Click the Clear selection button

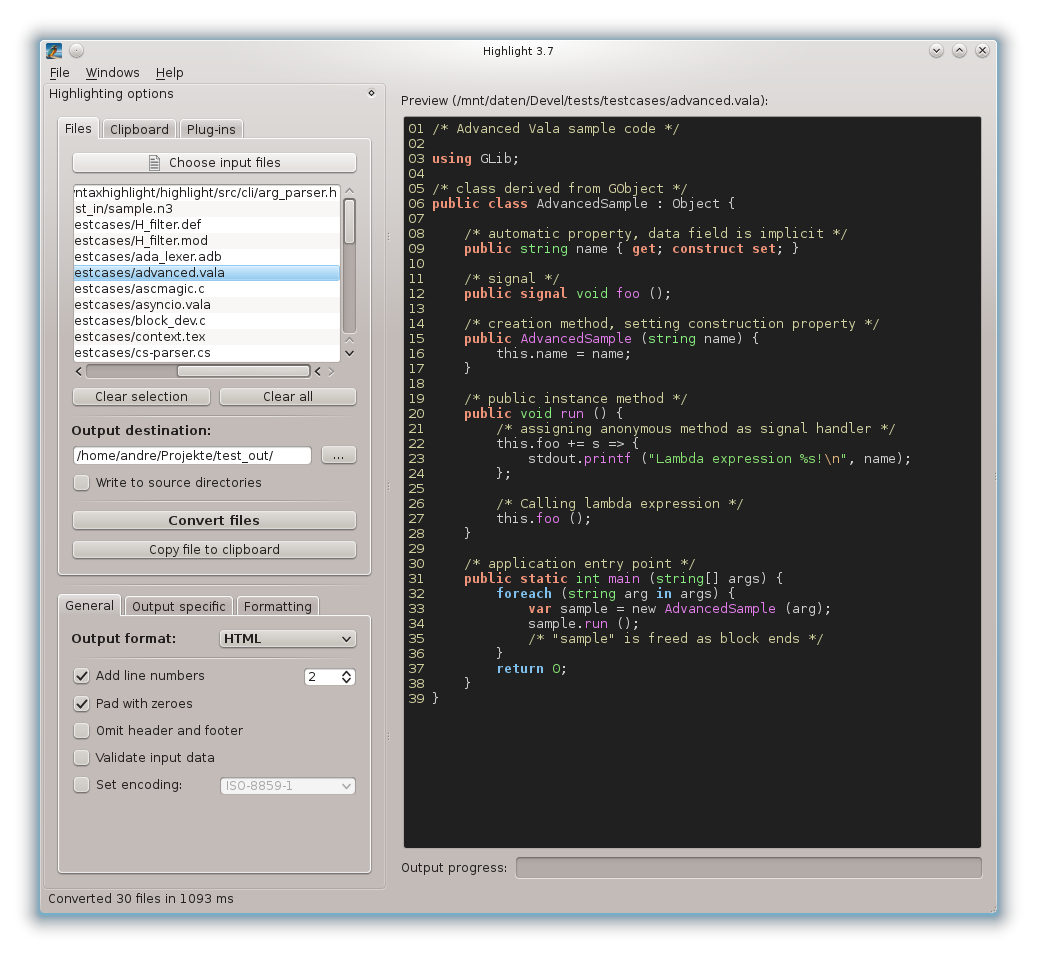[142, 397]
